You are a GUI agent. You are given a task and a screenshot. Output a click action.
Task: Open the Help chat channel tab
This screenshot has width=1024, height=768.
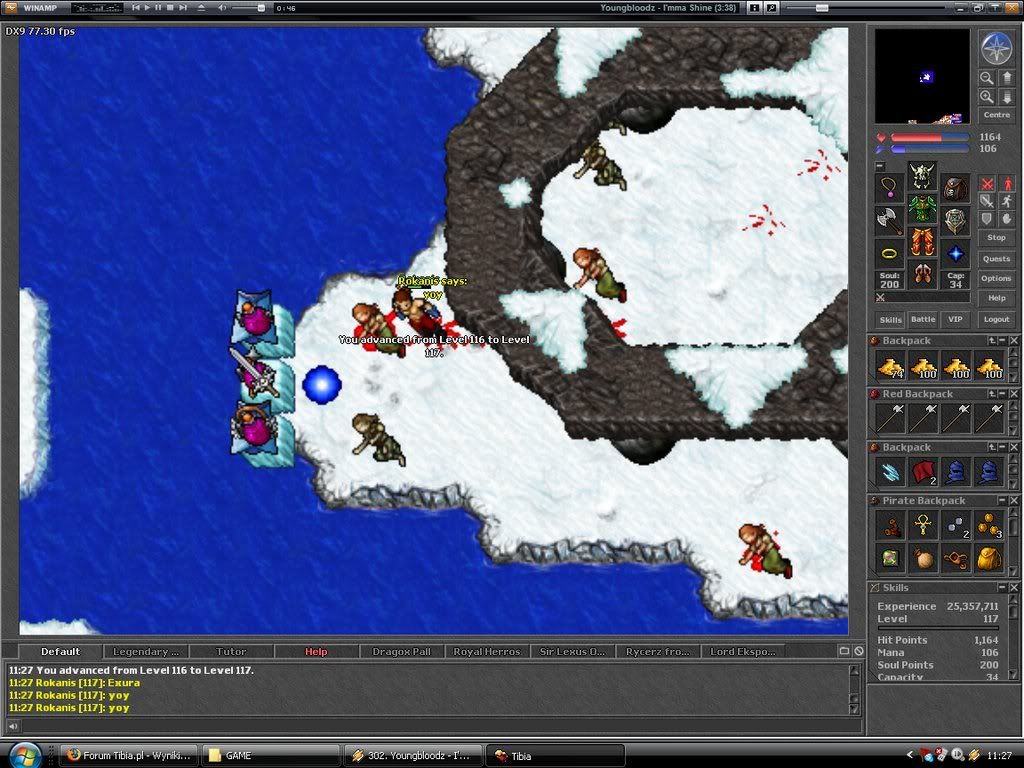tap(316, 652)
